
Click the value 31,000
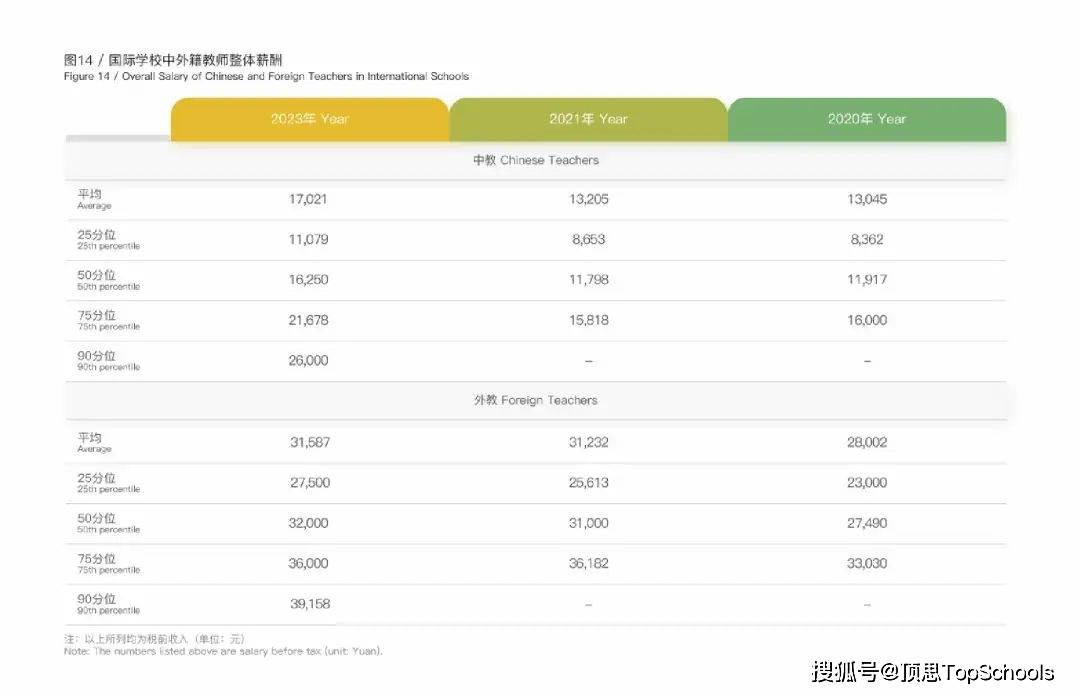tap(588, 523)
